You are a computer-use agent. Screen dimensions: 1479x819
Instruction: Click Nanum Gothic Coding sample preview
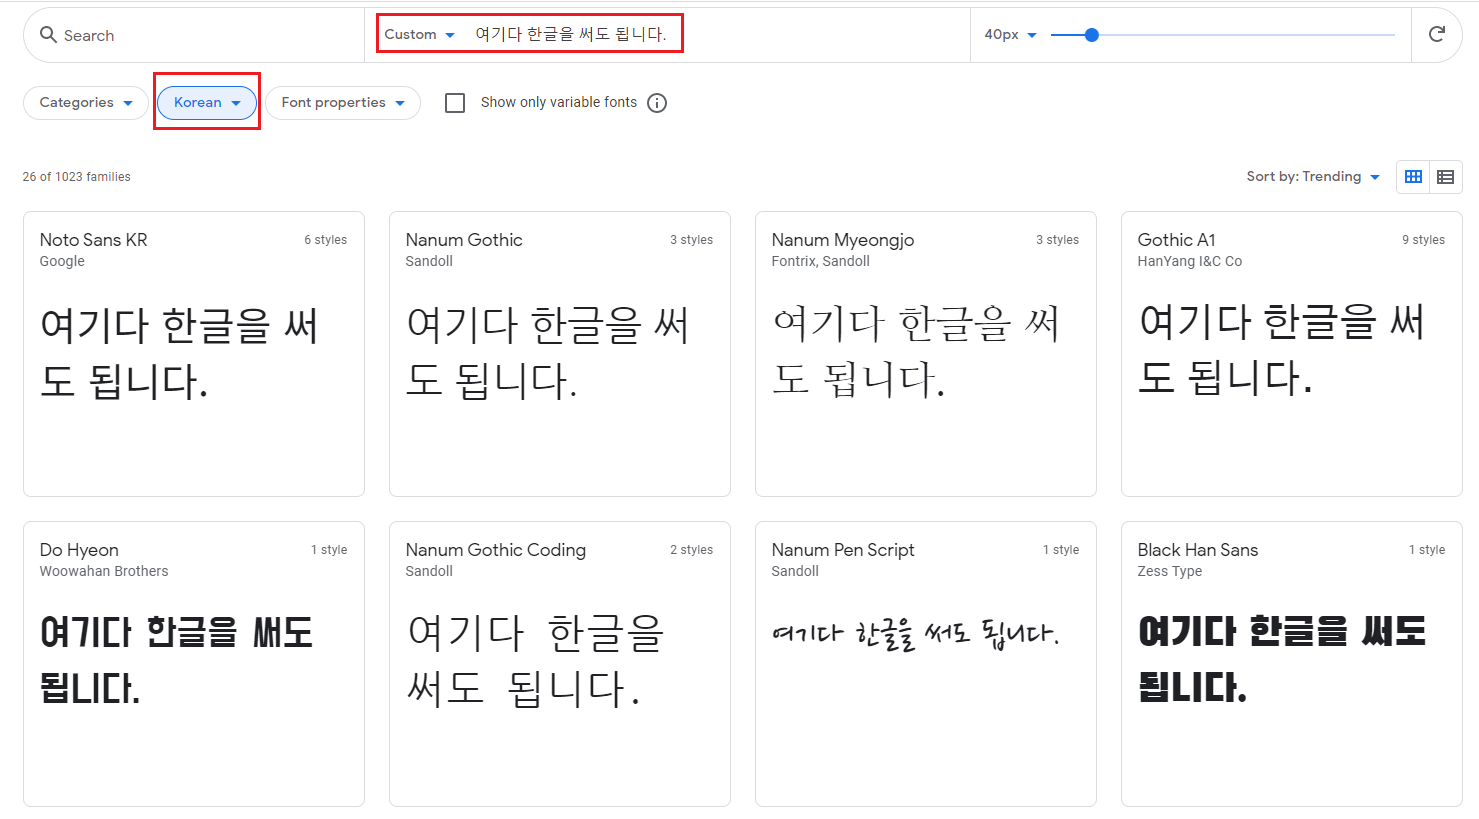(536, 660)
